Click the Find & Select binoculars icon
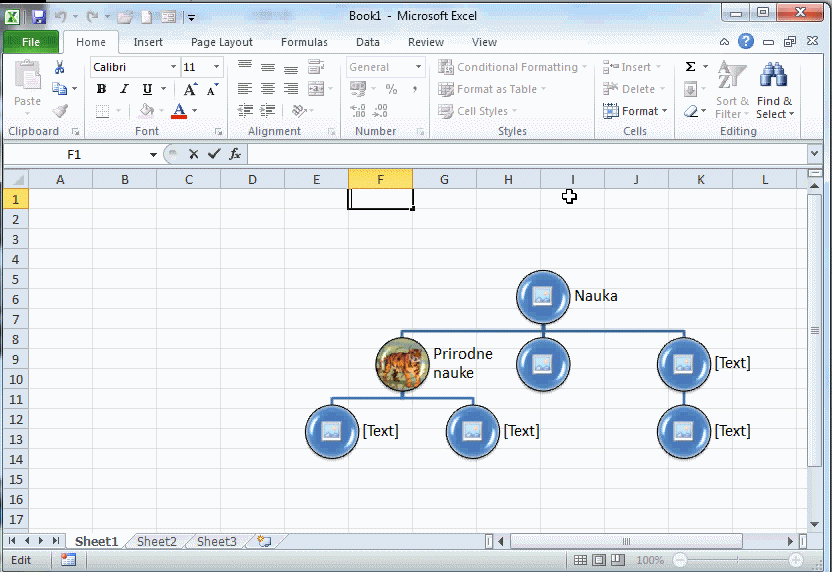 coord(773,77)
